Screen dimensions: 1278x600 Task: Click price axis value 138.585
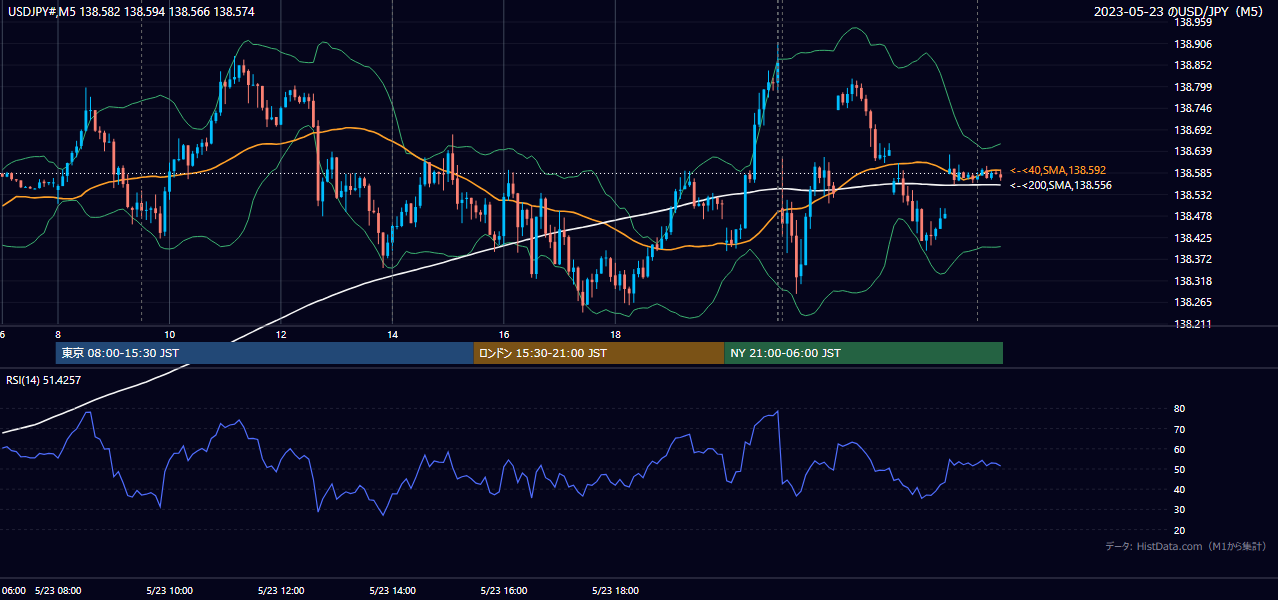tap(1191, 173)
